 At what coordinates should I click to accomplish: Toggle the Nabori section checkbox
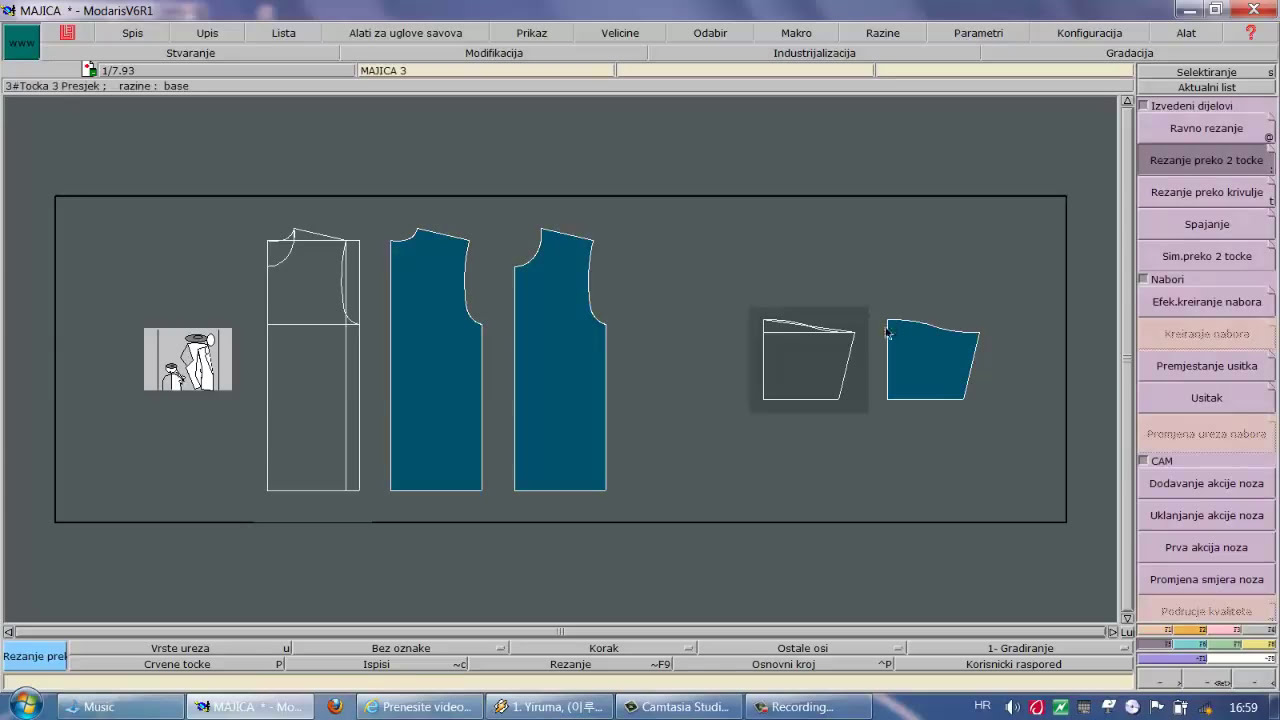pyautogui.click(x=1144, y=279)
